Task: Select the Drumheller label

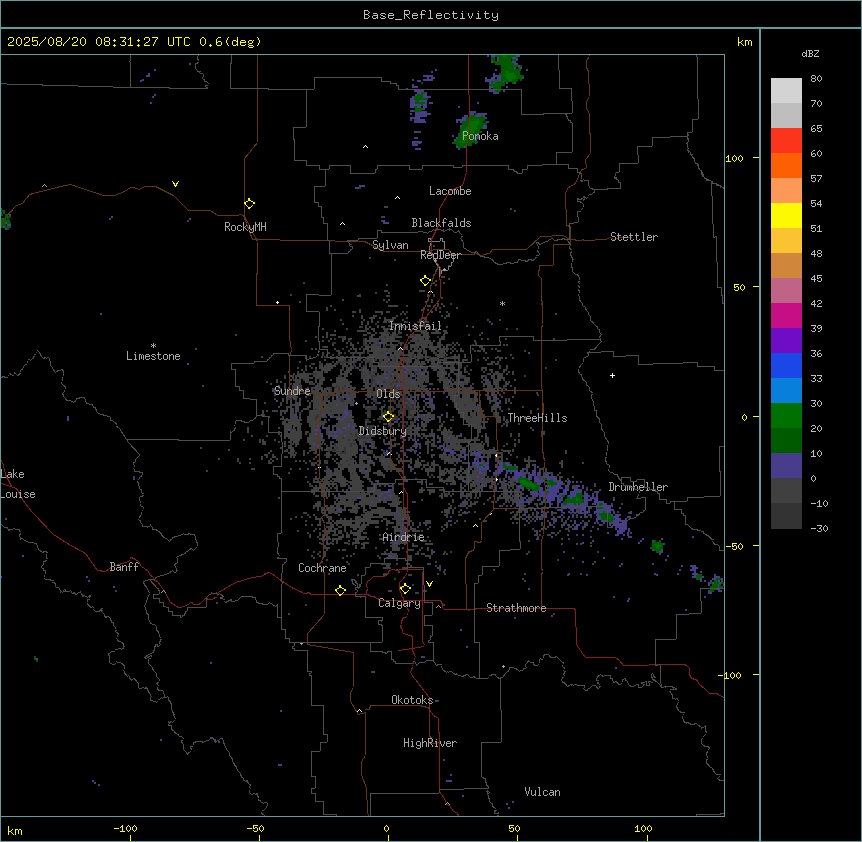Action: click(x=638, y=487)
